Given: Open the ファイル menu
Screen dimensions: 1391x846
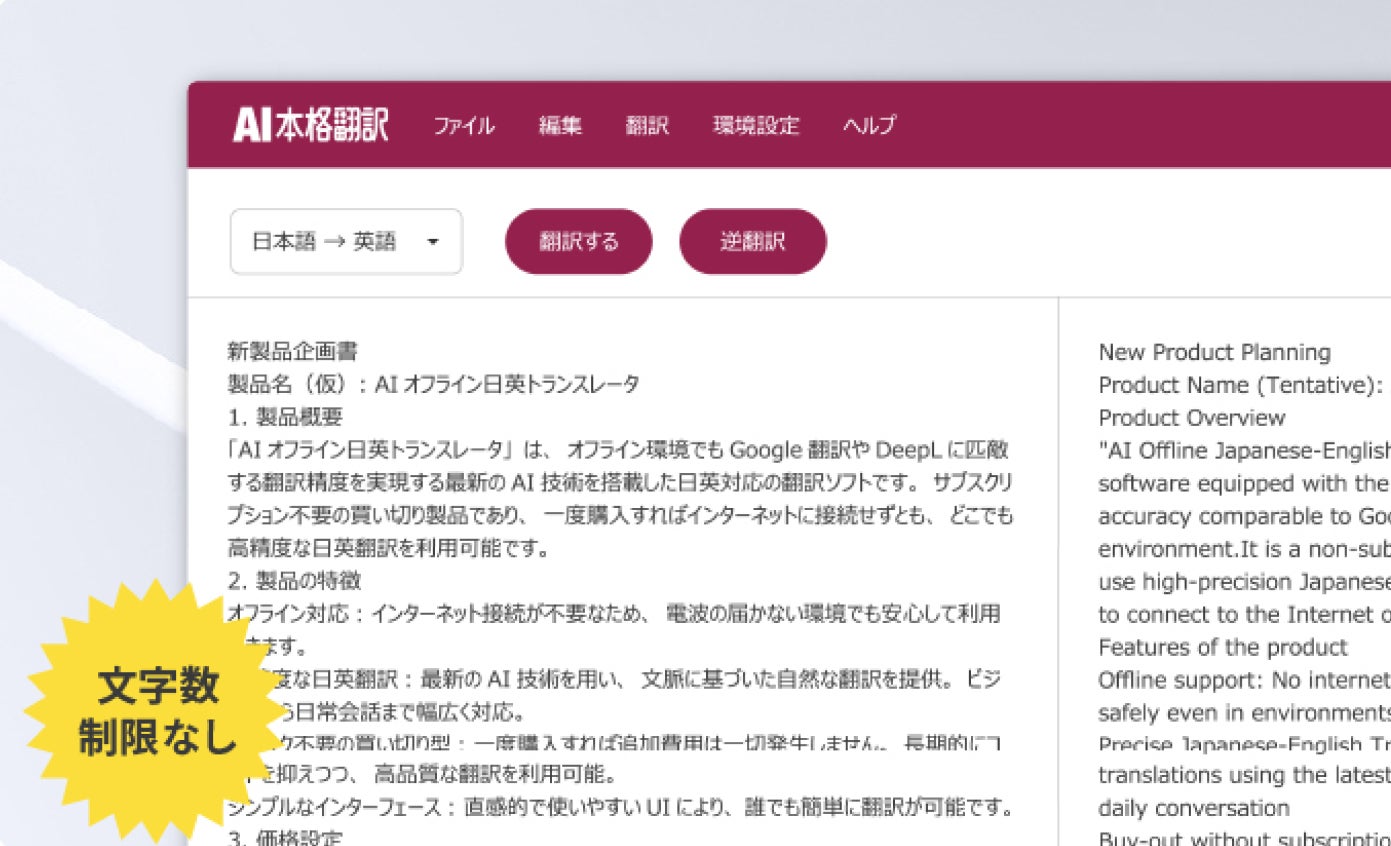Looking at the screenshot, I should pos(463,126).
